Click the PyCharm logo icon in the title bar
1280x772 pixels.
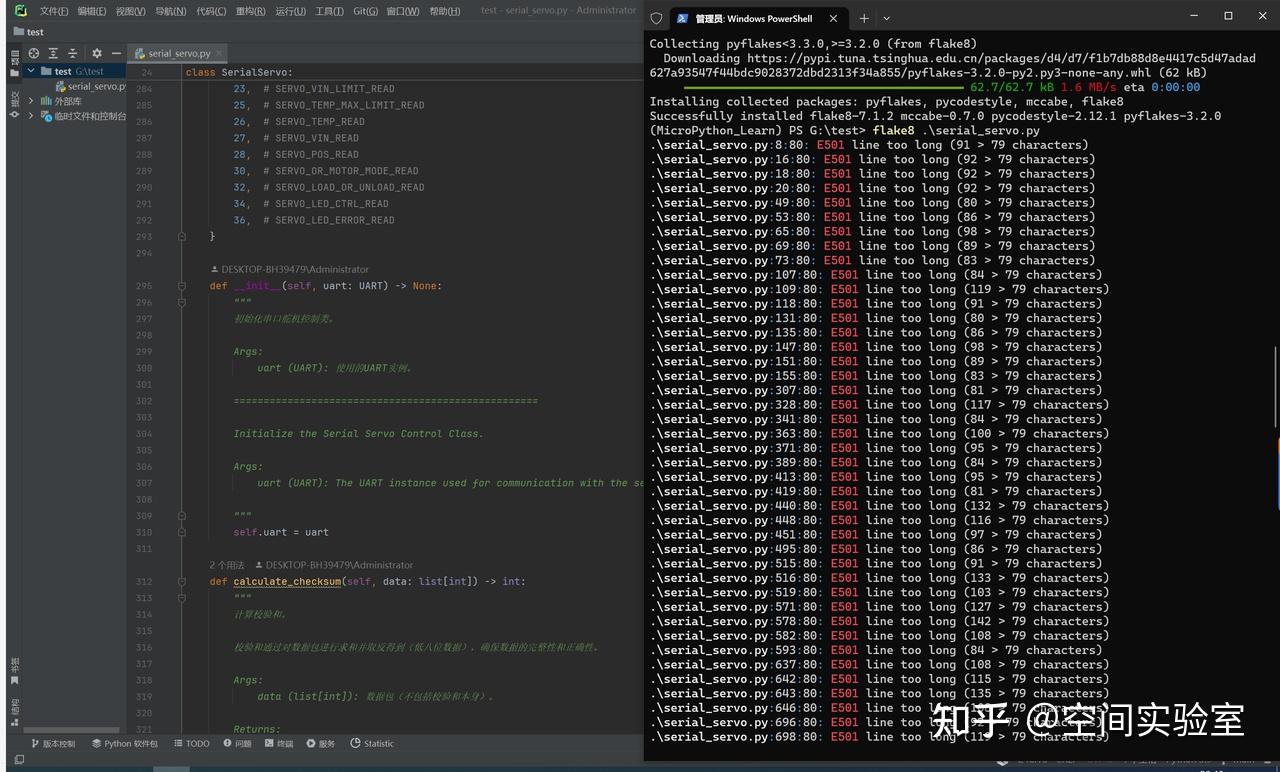(20, 11)
